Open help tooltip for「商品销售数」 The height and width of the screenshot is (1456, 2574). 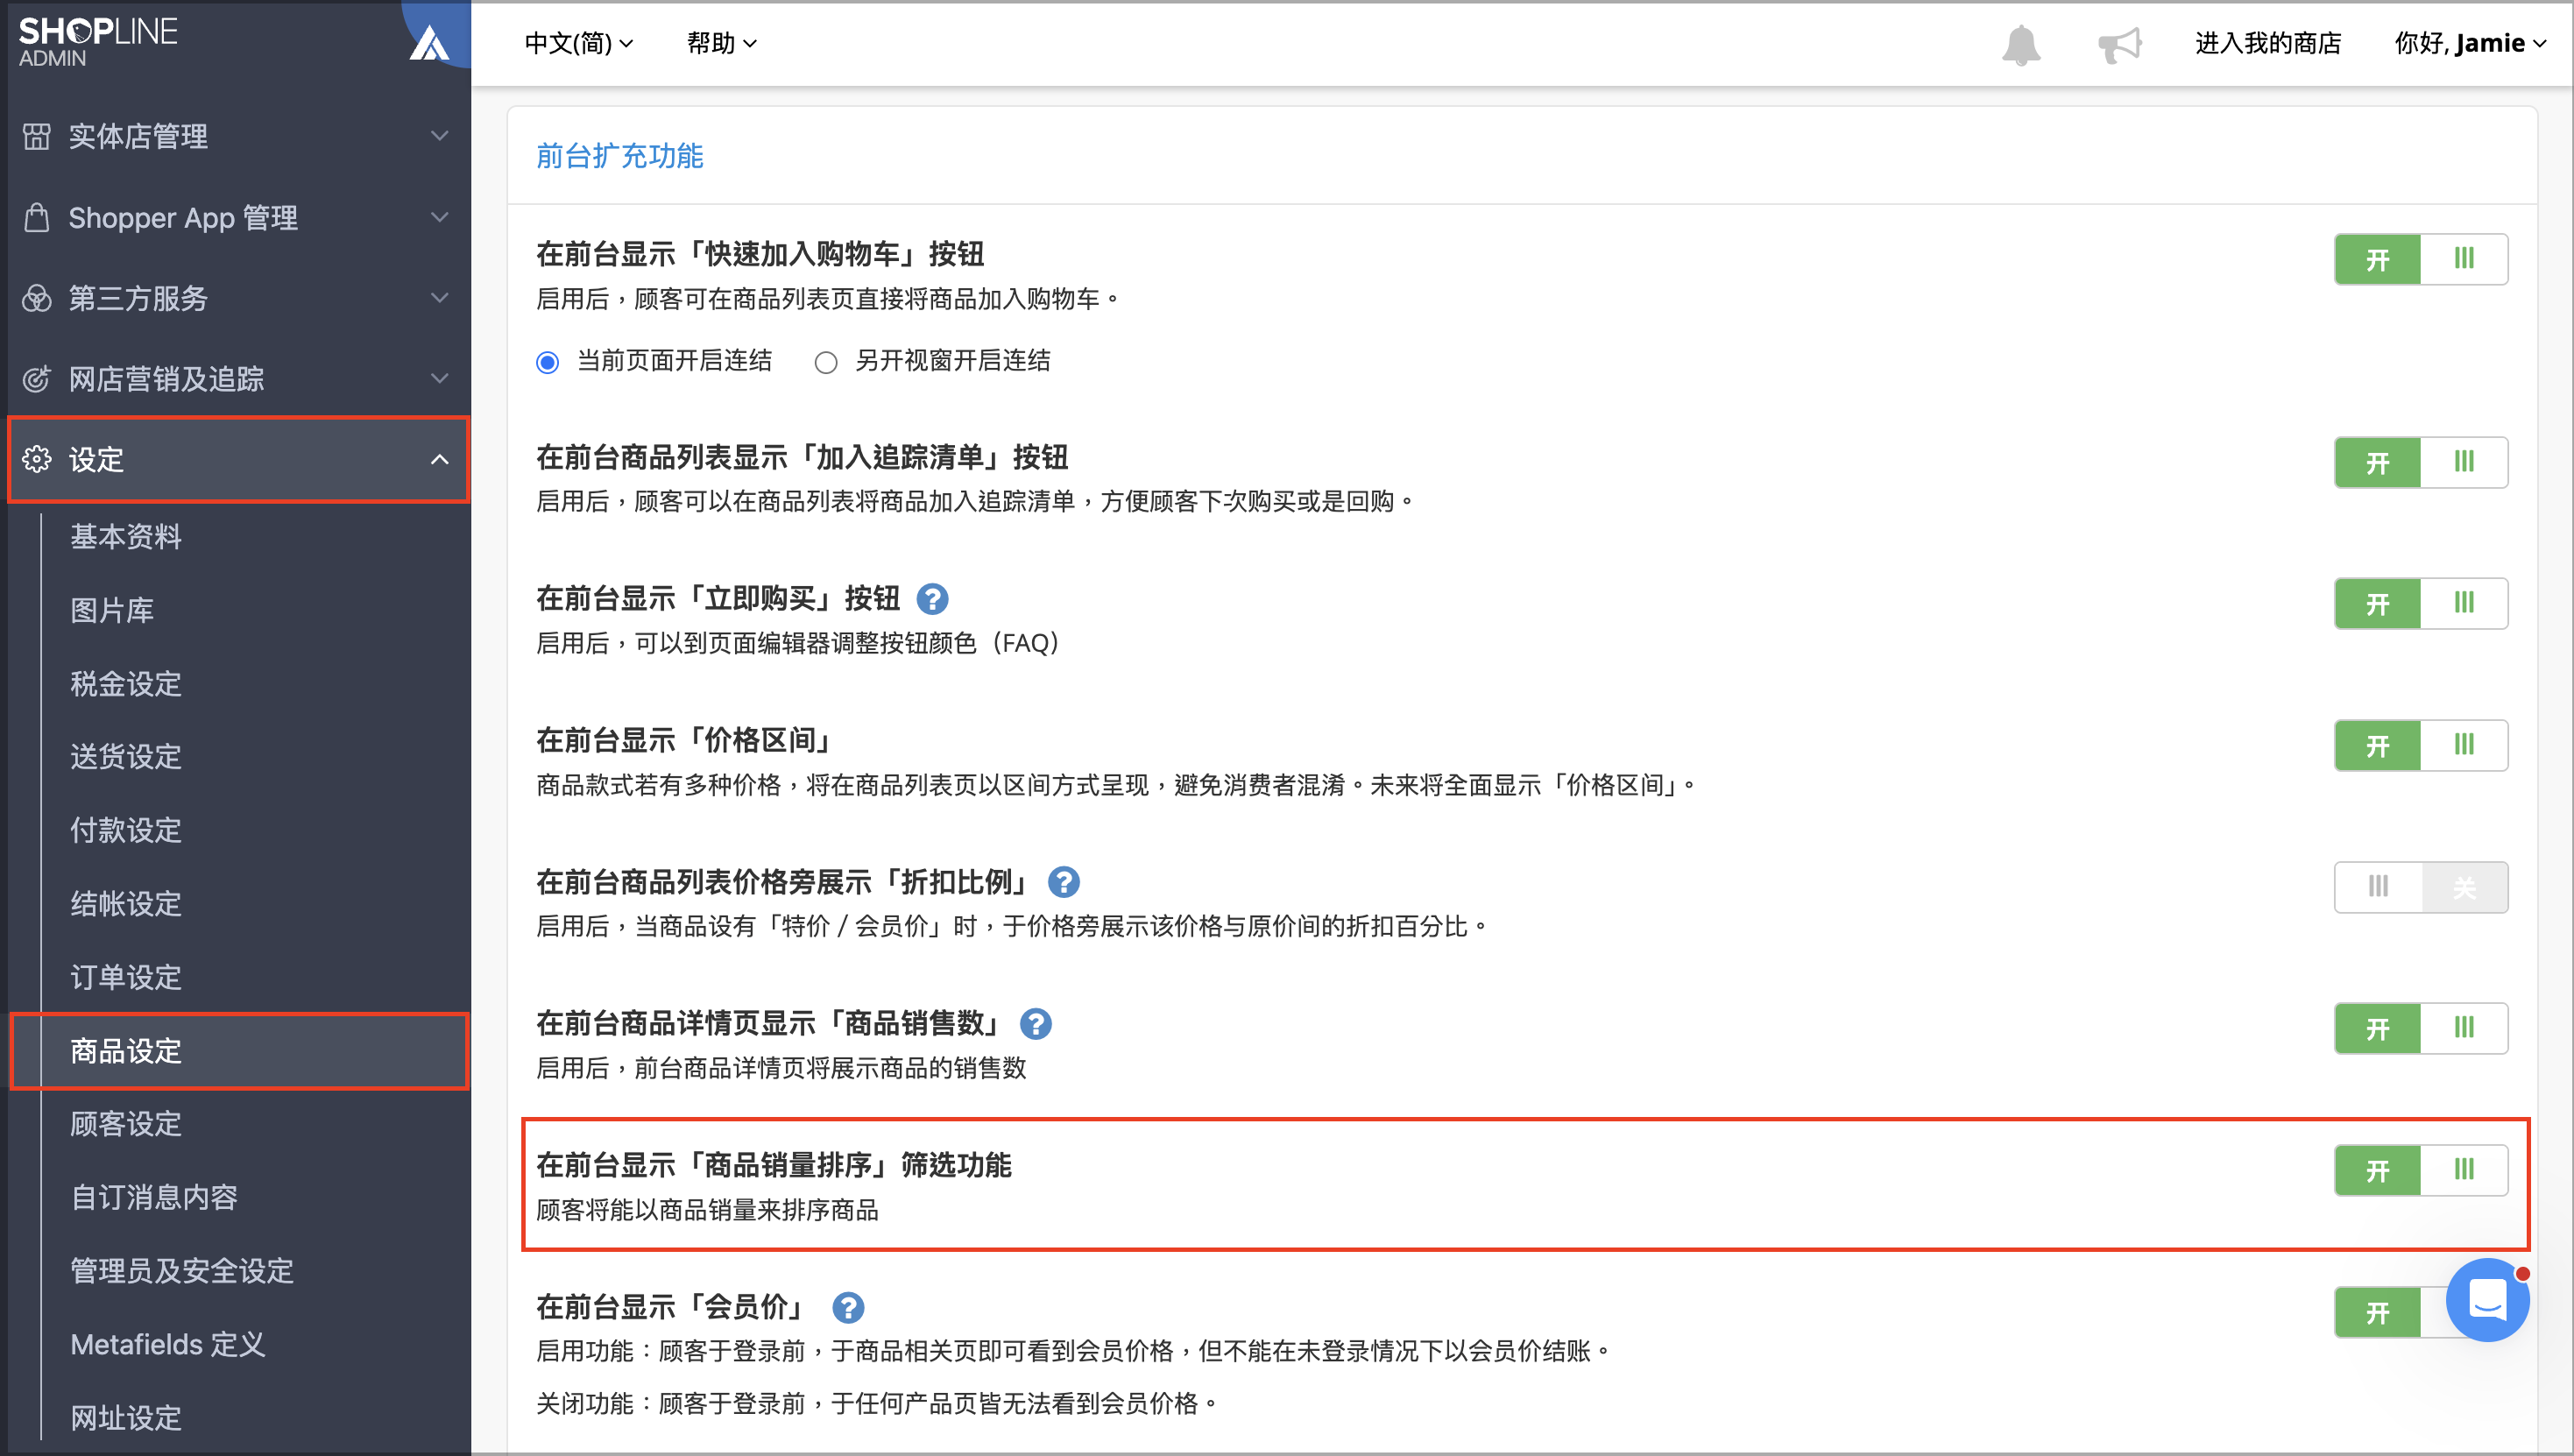[x=1035, y=1024]
